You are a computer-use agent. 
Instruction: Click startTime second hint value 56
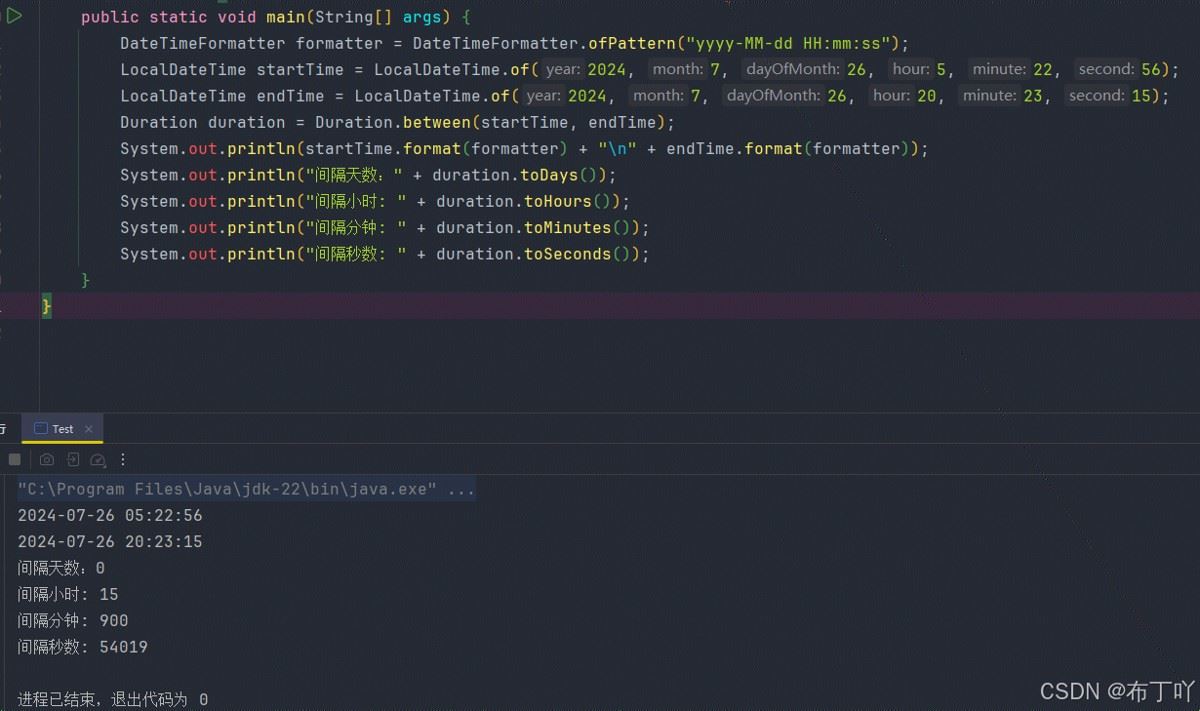click(1150, 70)
